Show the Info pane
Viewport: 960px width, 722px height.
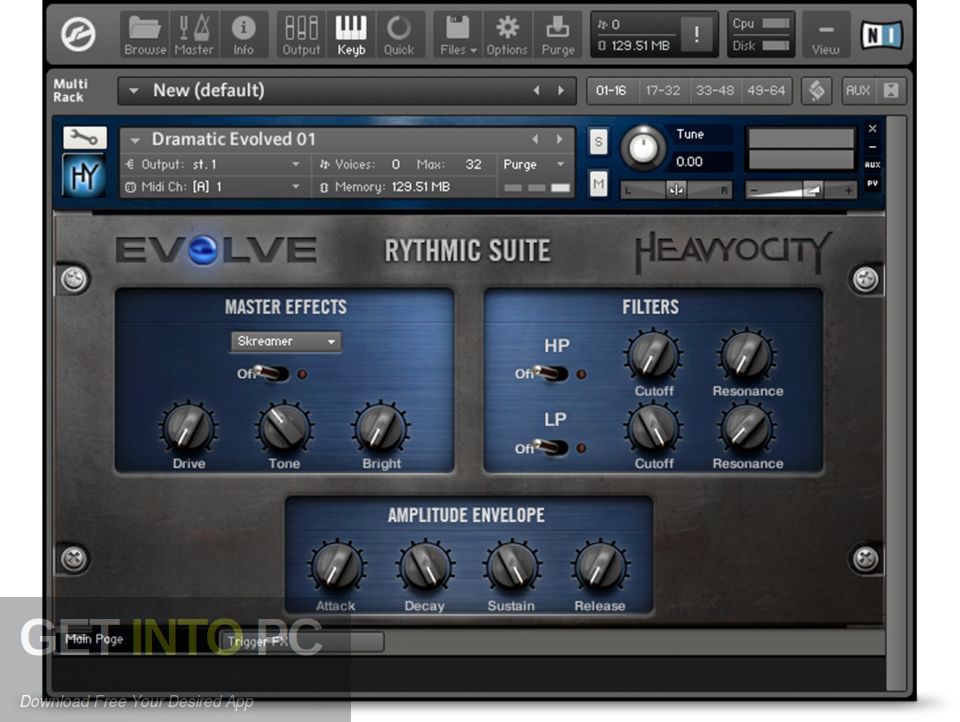click(243, 35)
